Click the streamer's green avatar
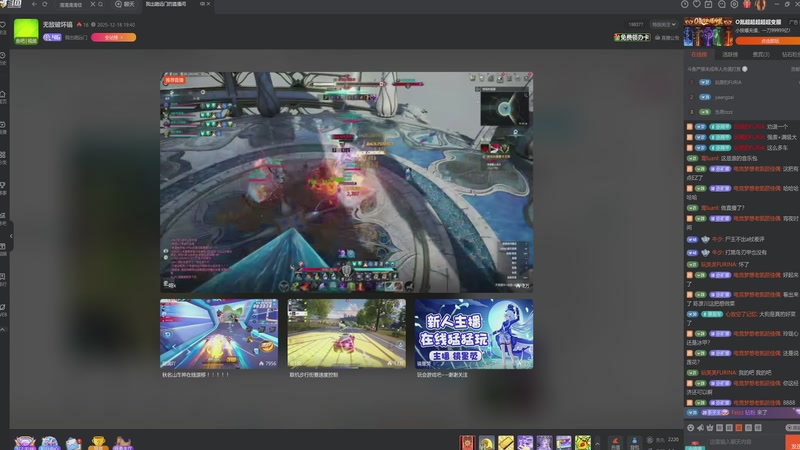 (x=26, y=32)
